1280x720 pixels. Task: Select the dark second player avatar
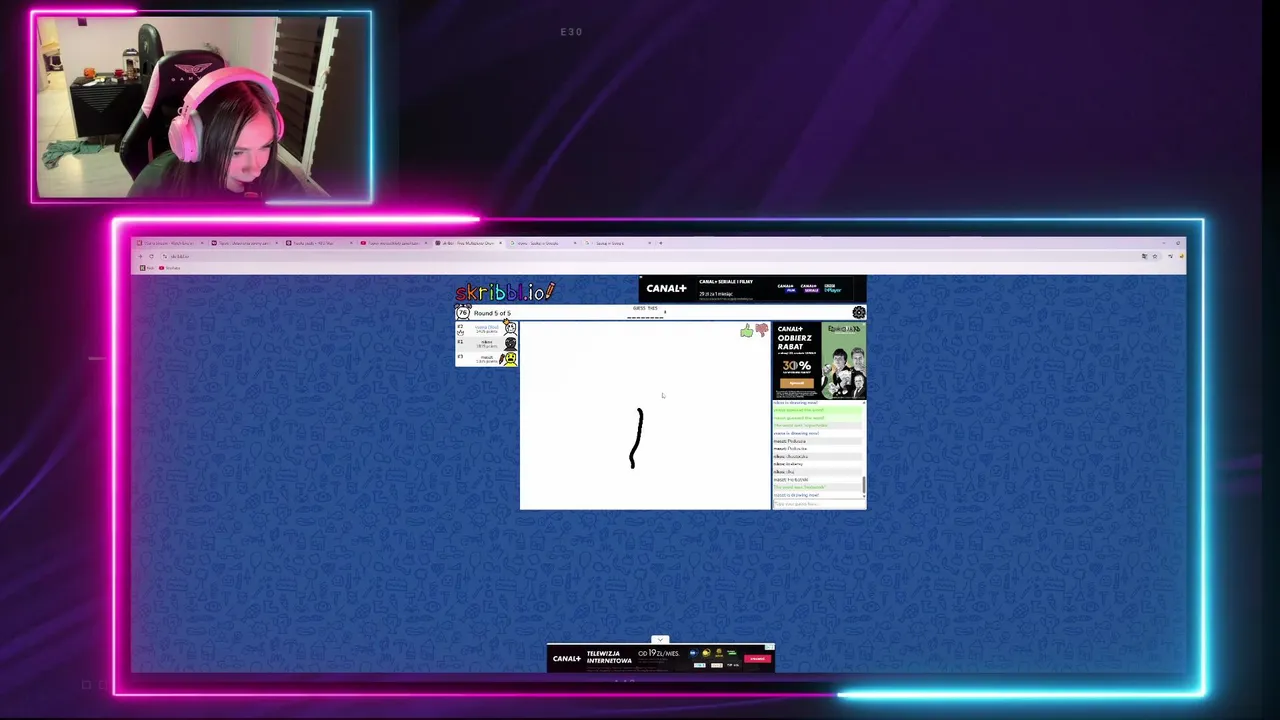click(510, 344)
